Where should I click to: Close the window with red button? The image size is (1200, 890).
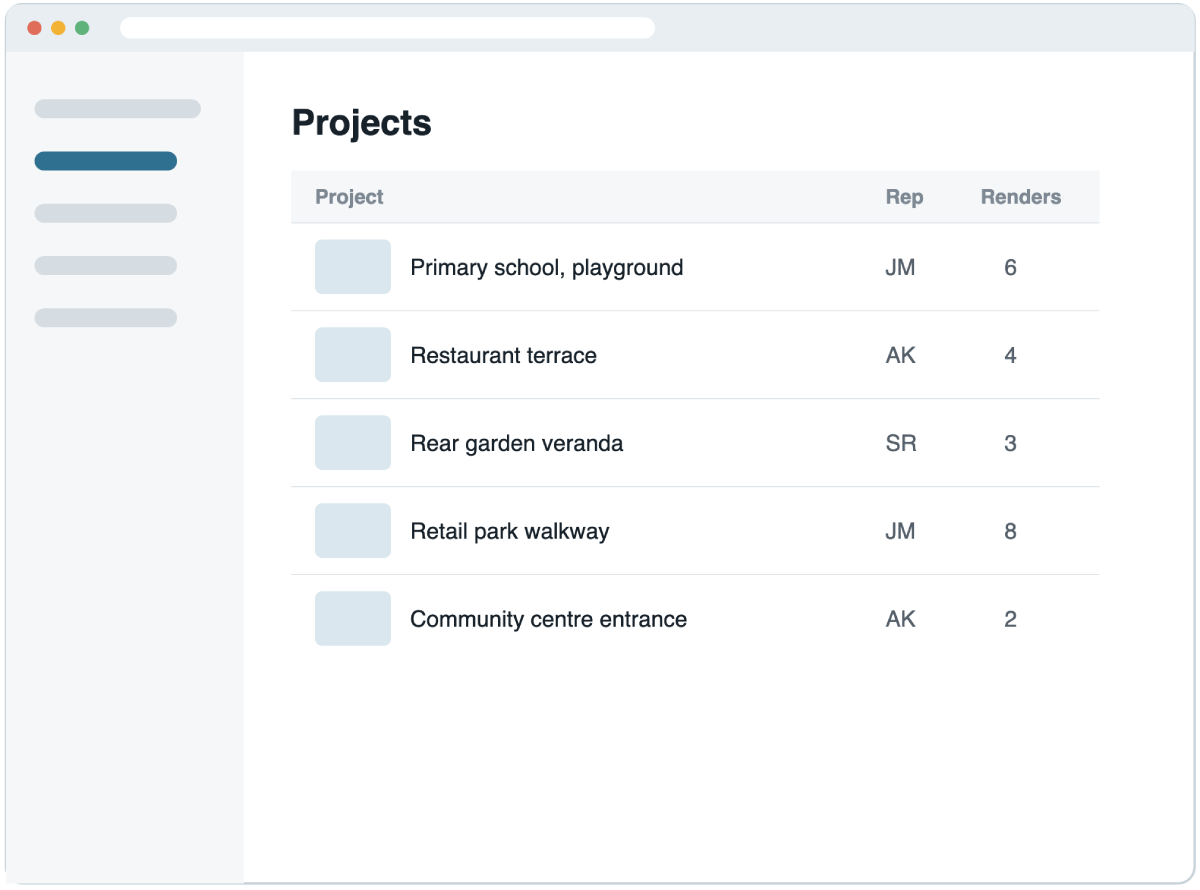(x=34, y=28)
